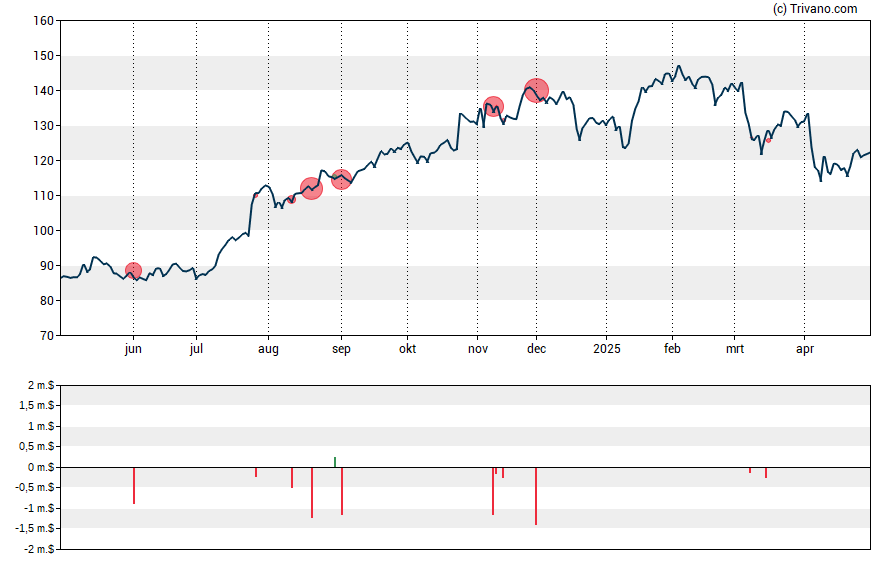This screenshot has width=888, height=565.
Task: Click the 'dec' x-axis label
Action: pos(536,349)
